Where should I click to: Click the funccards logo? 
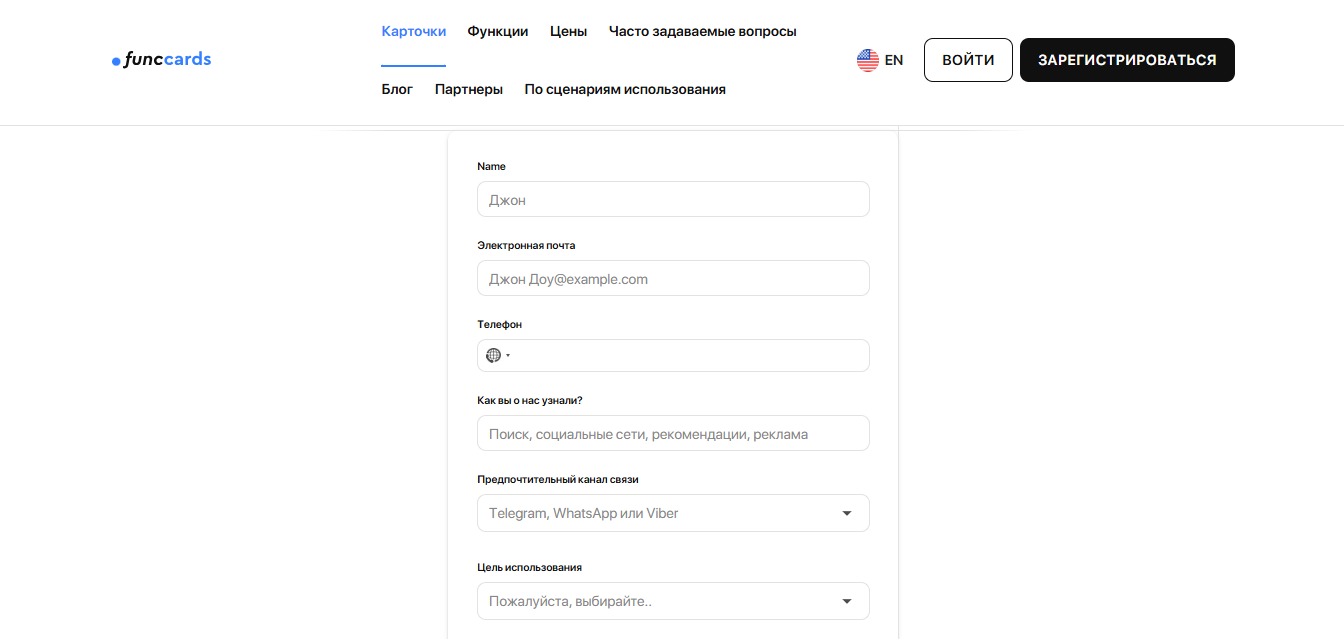161,59
